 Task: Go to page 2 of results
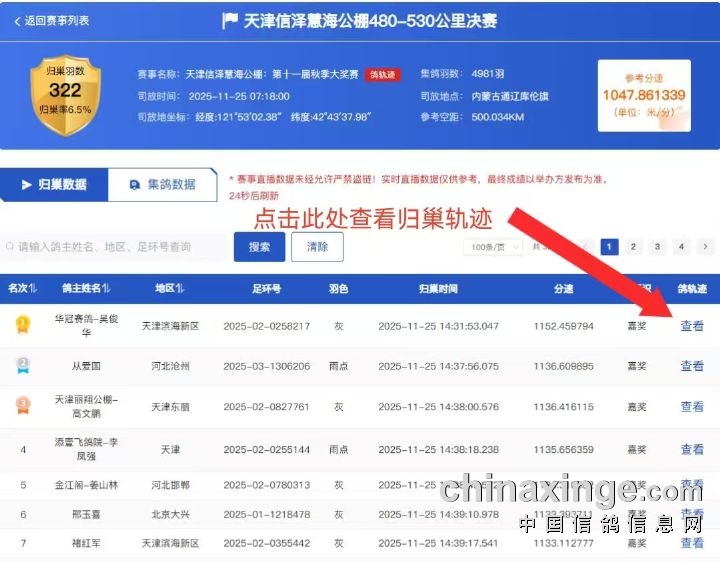pos(633,246)
